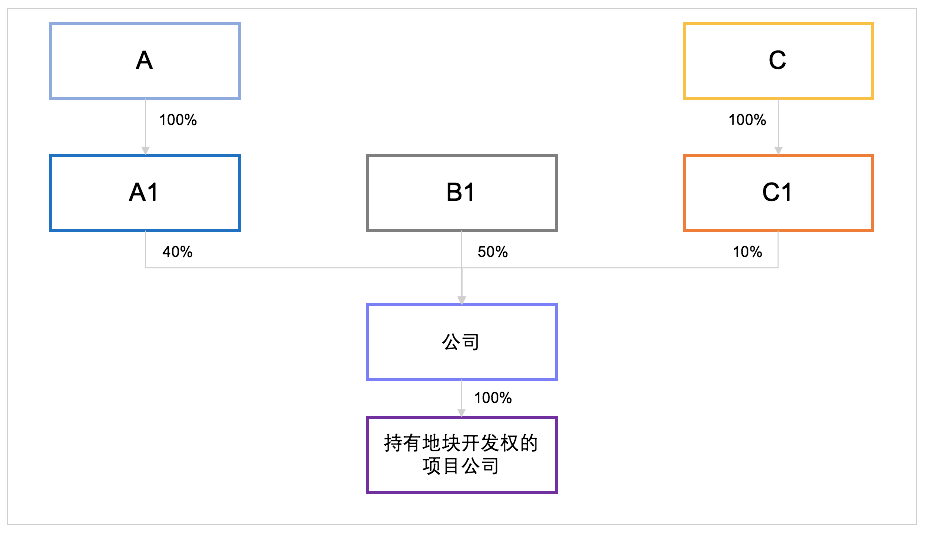Click the B1 box
925x533 pixels.
click(462, 193)
